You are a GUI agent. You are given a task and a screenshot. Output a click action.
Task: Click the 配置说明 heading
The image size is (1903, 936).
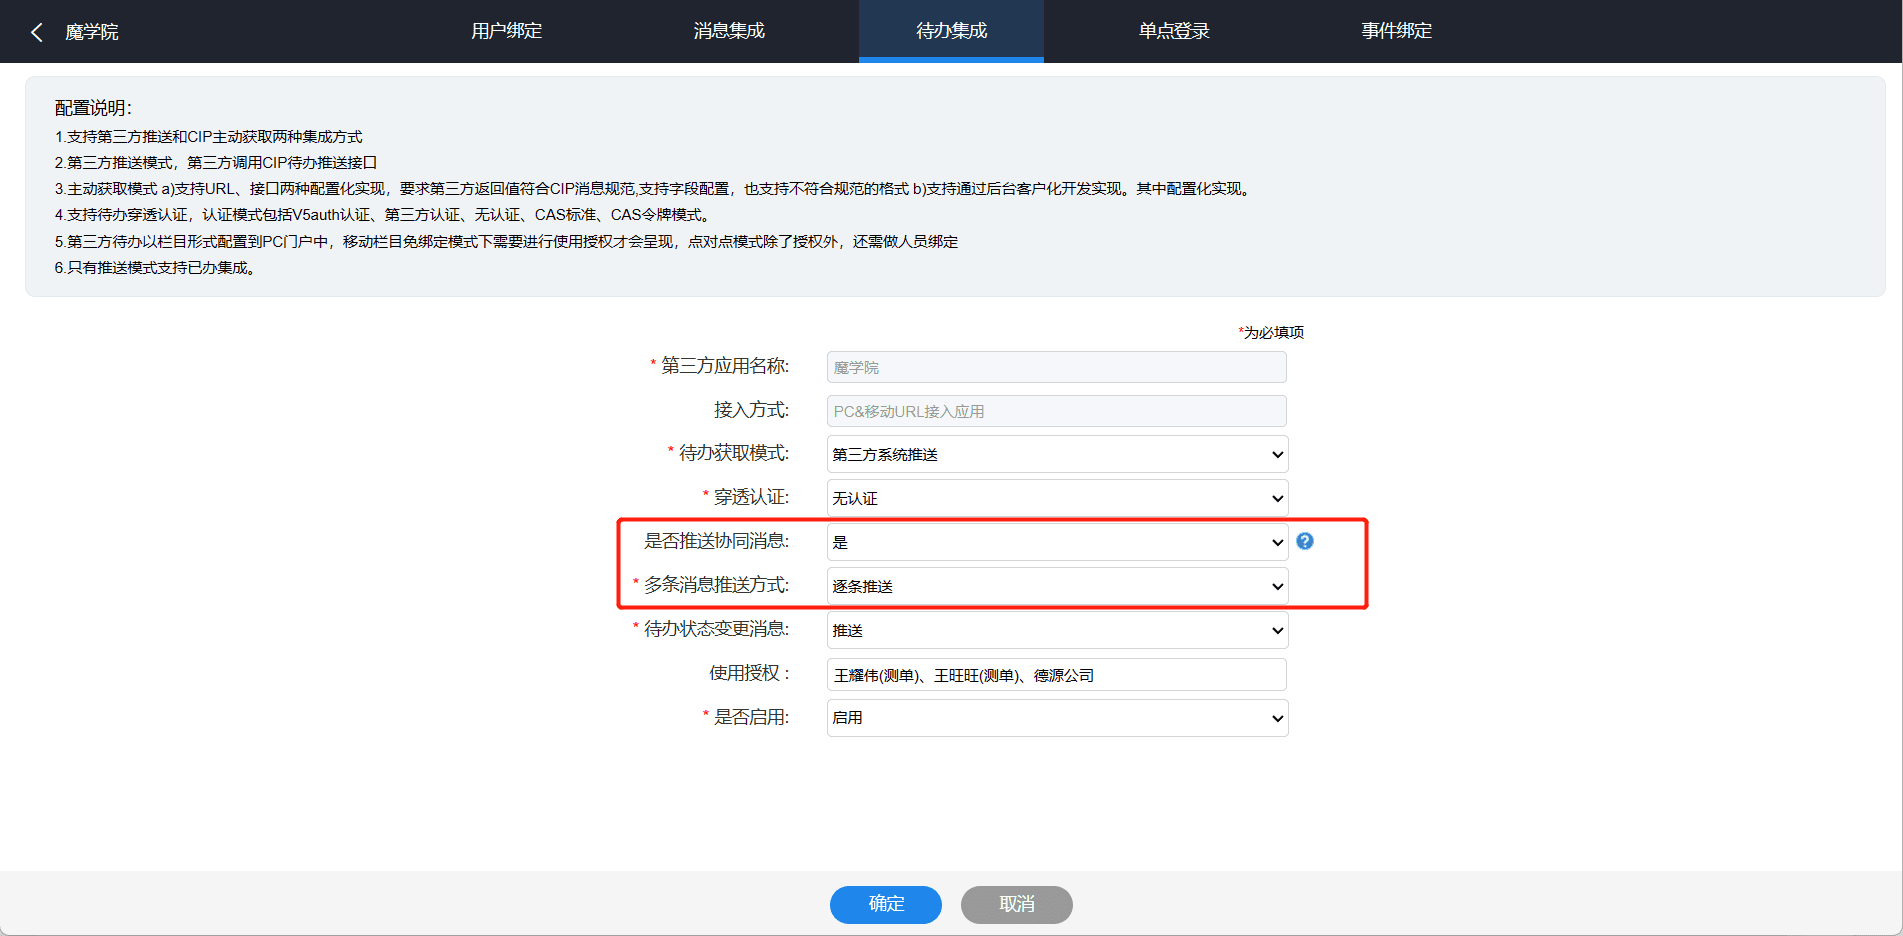(x=93, y=108)
